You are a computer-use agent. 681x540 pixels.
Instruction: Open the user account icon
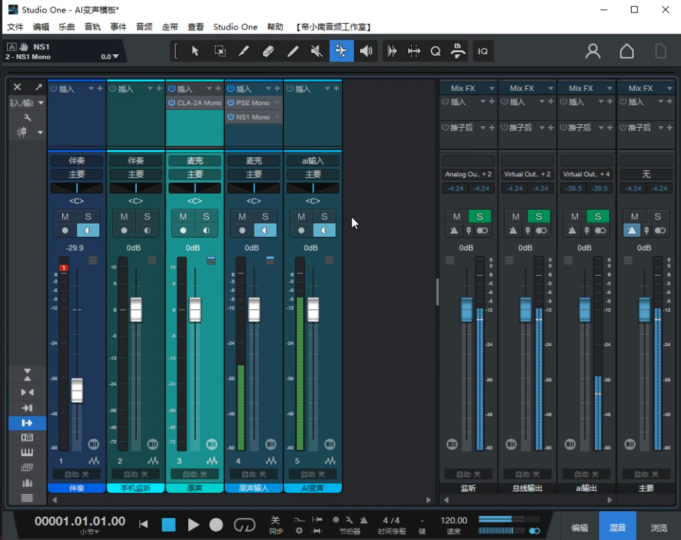click(x=593, y=51)
